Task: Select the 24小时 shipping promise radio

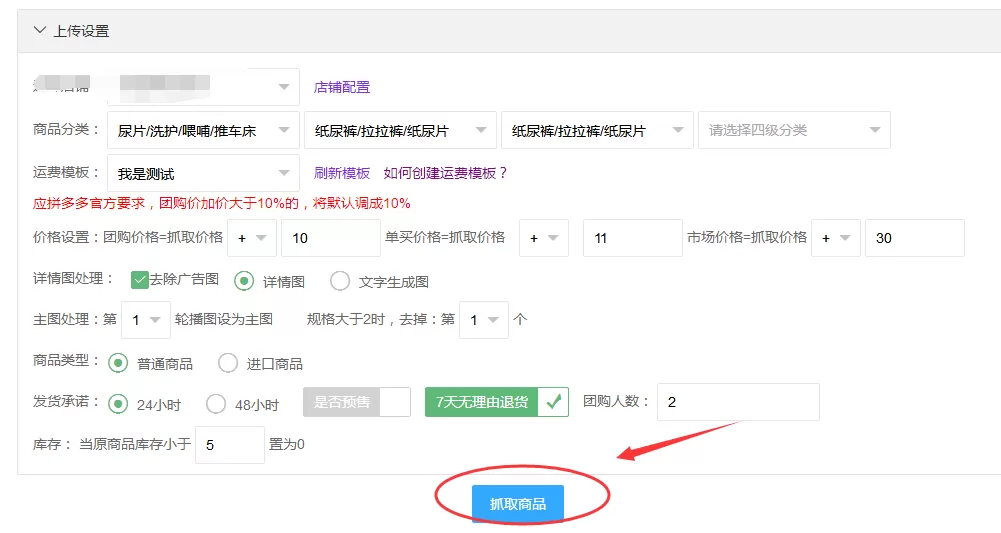Action: click(117, 404)
